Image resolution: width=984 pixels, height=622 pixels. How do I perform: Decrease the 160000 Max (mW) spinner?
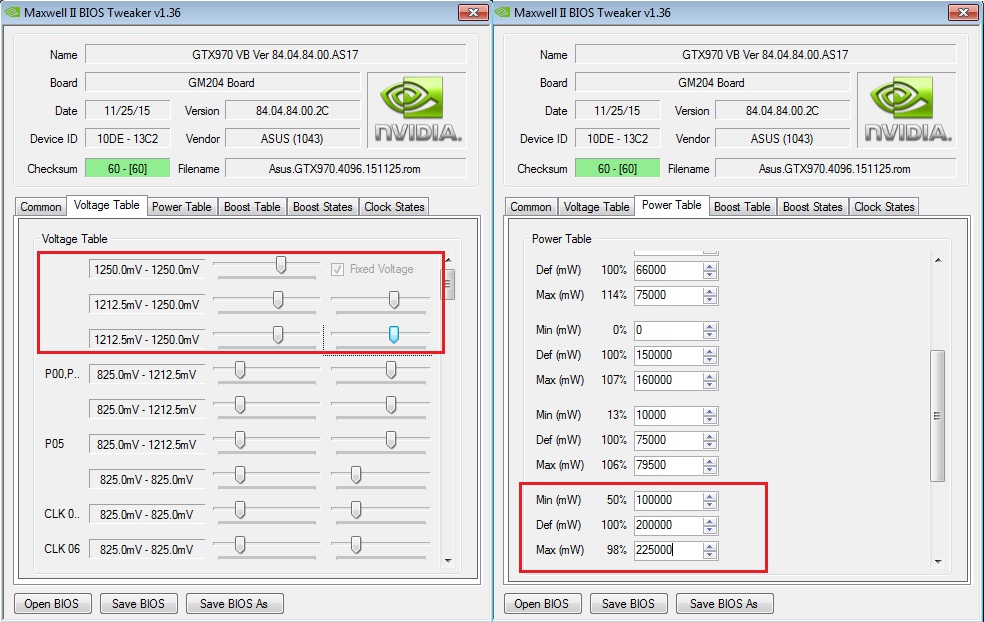pos(710,384)
